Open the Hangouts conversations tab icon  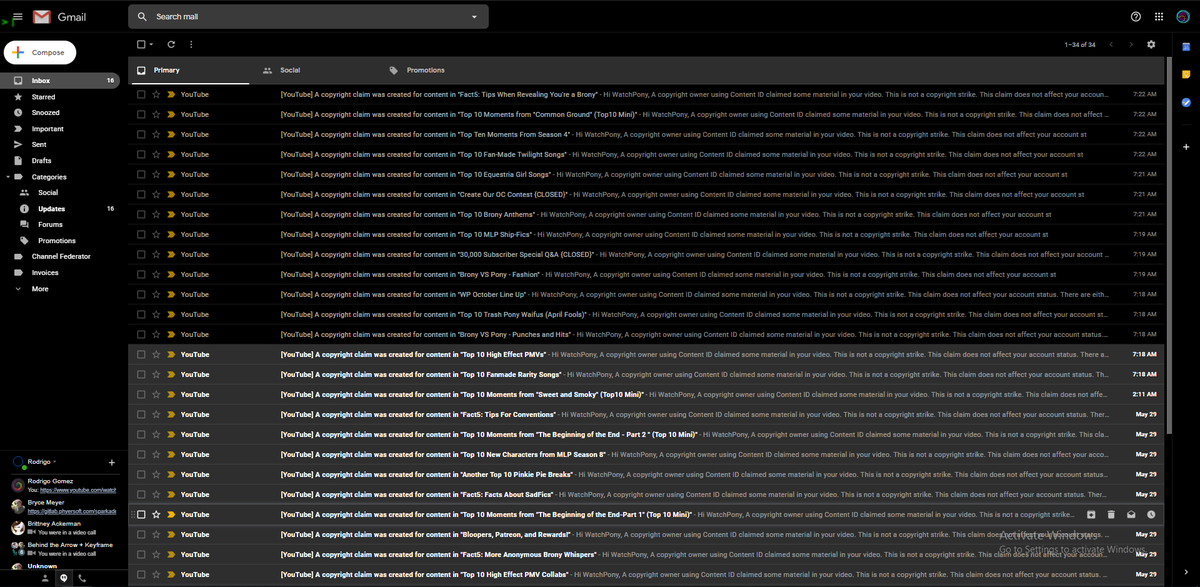coord(63,578)
